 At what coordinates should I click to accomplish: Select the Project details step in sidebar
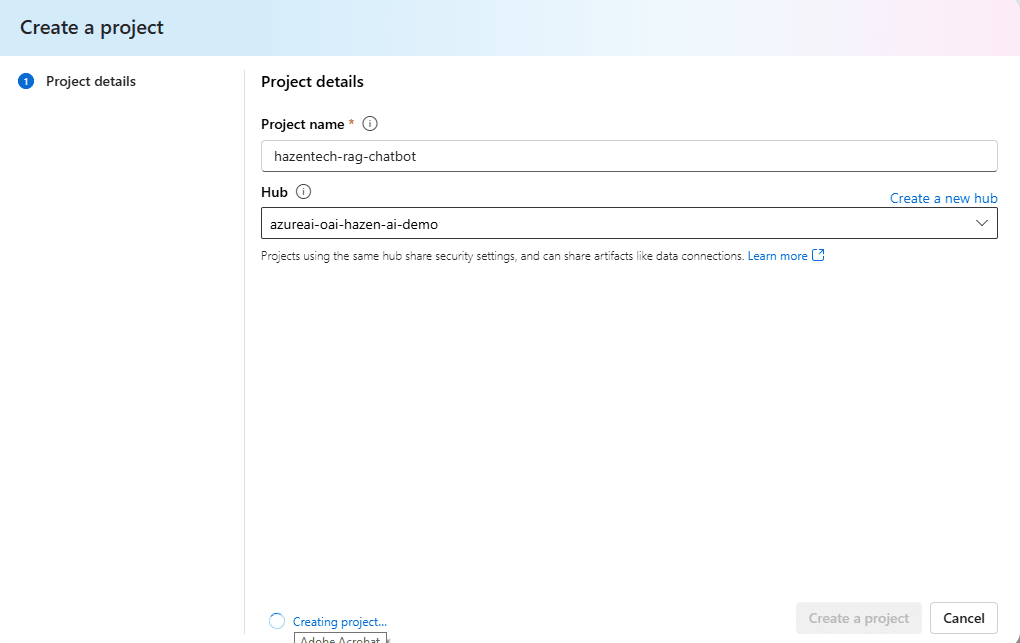coord(91,82)
